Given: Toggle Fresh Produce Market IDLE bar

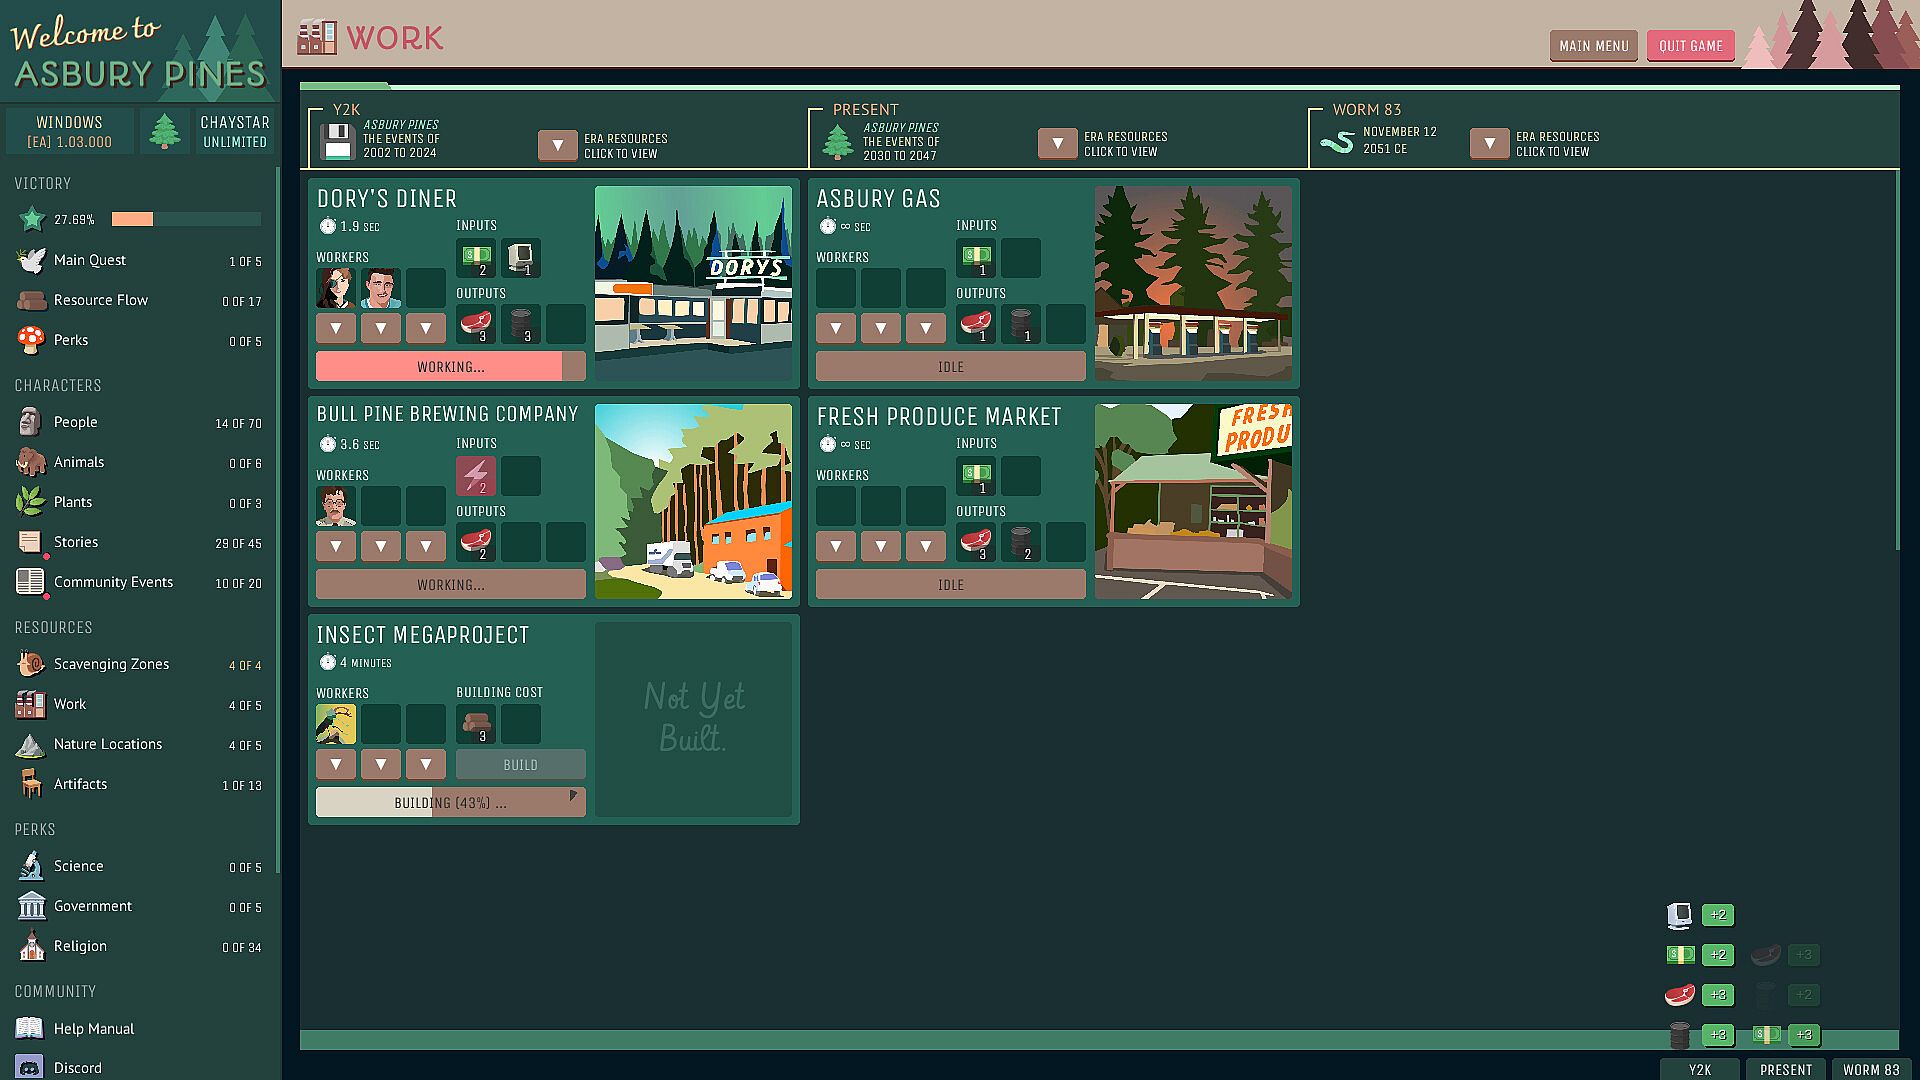Looking at the screenshot, I should (950, 585).
